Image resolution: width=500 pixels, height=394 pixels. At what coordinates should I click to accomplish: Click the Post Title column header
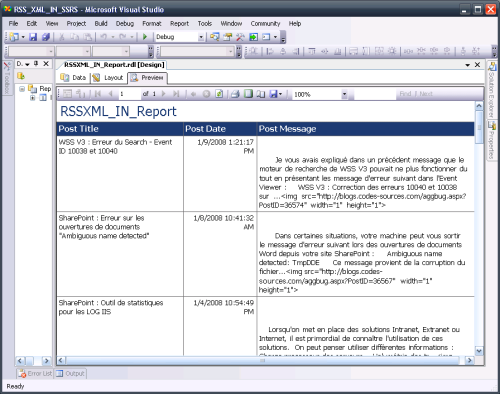tap(120, 129)
